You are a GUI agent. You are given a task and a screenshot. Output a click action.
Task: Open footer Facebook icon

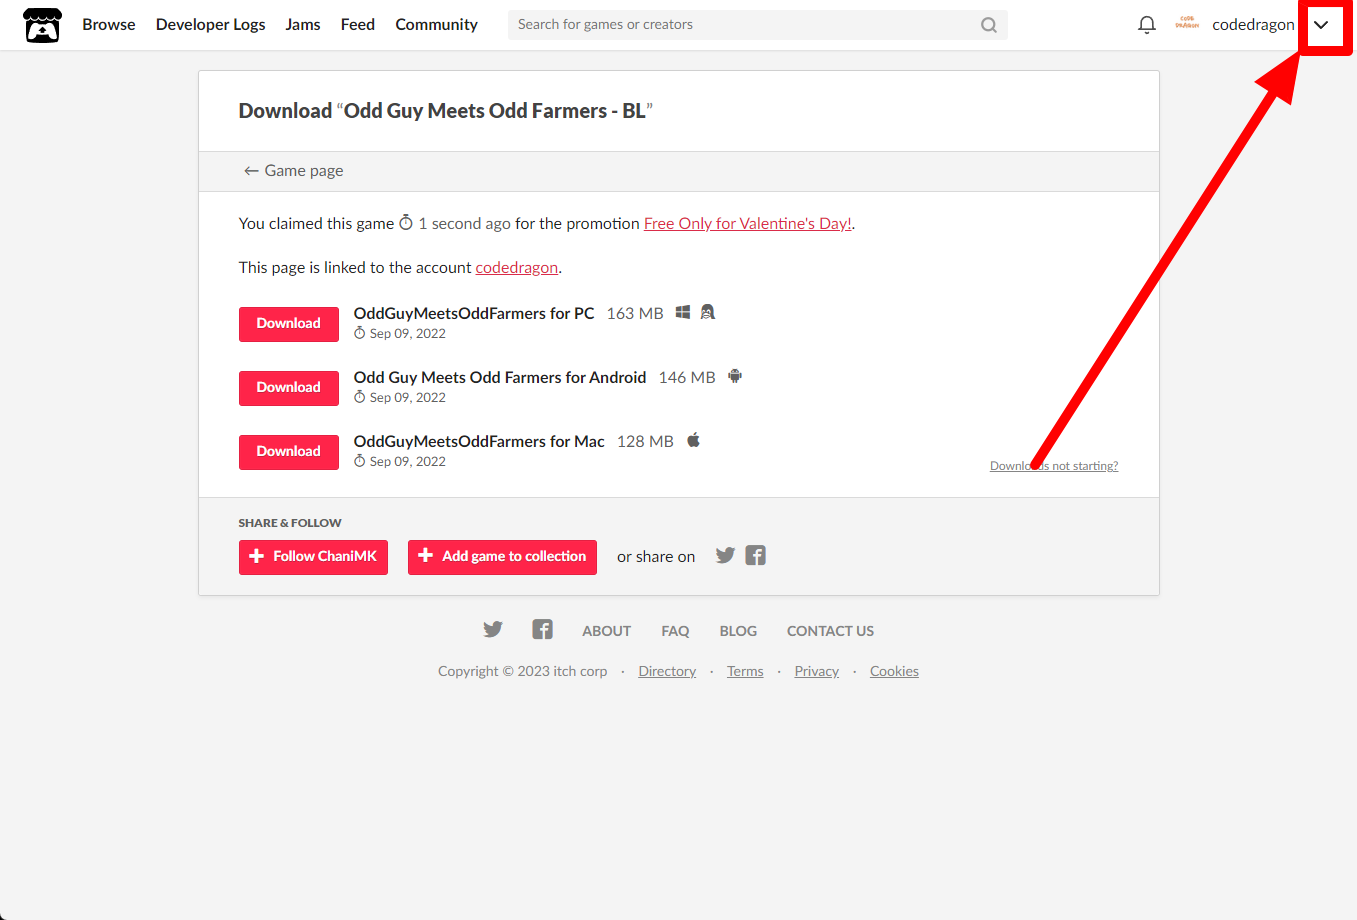[542, 629]
